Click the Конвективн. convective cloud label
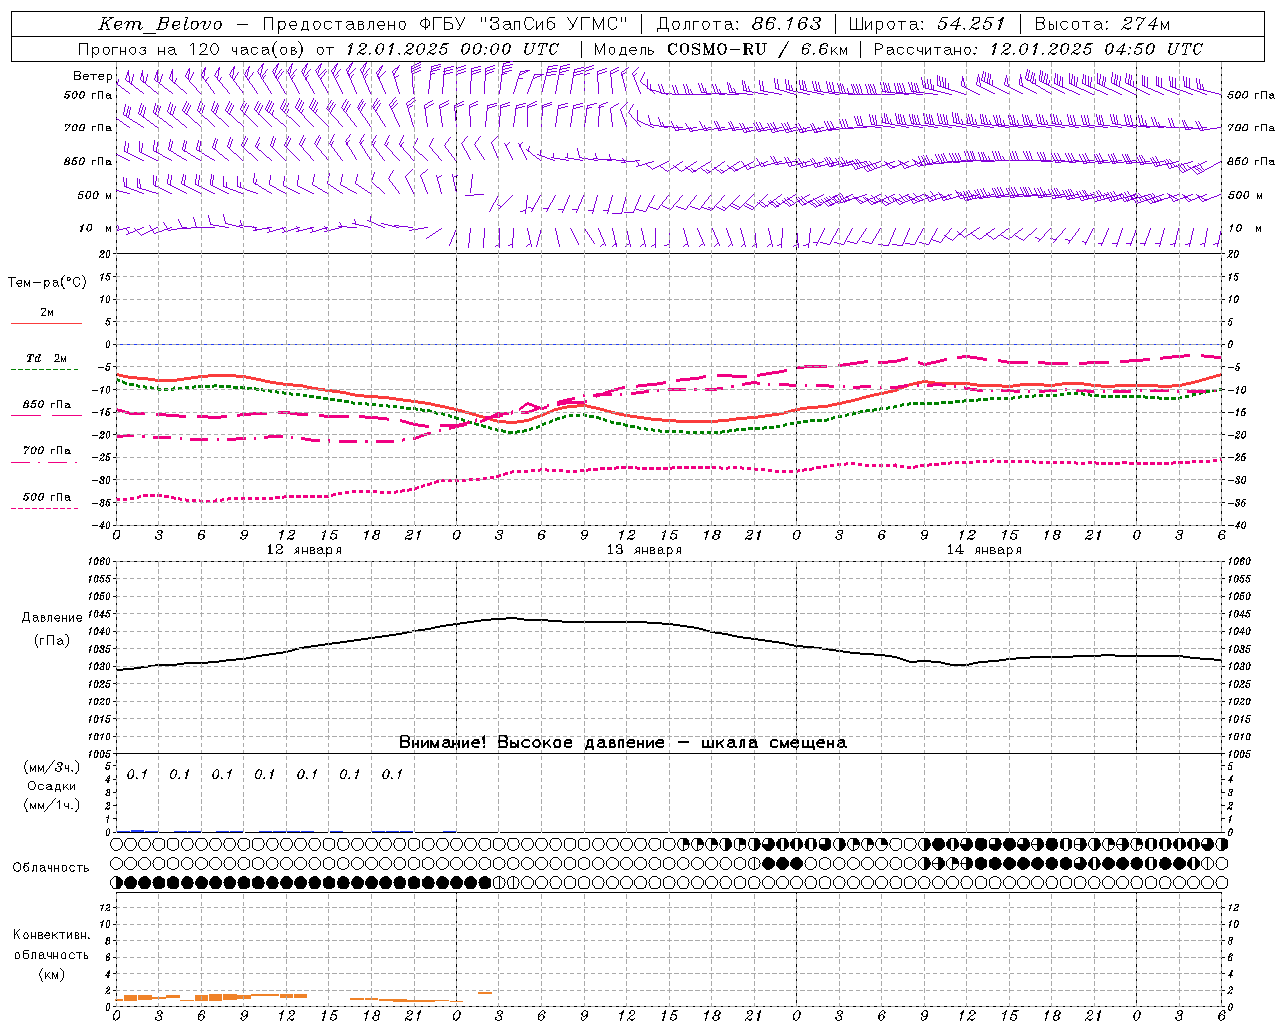This screenshot has height=1024, width=1280. (52, 935)
